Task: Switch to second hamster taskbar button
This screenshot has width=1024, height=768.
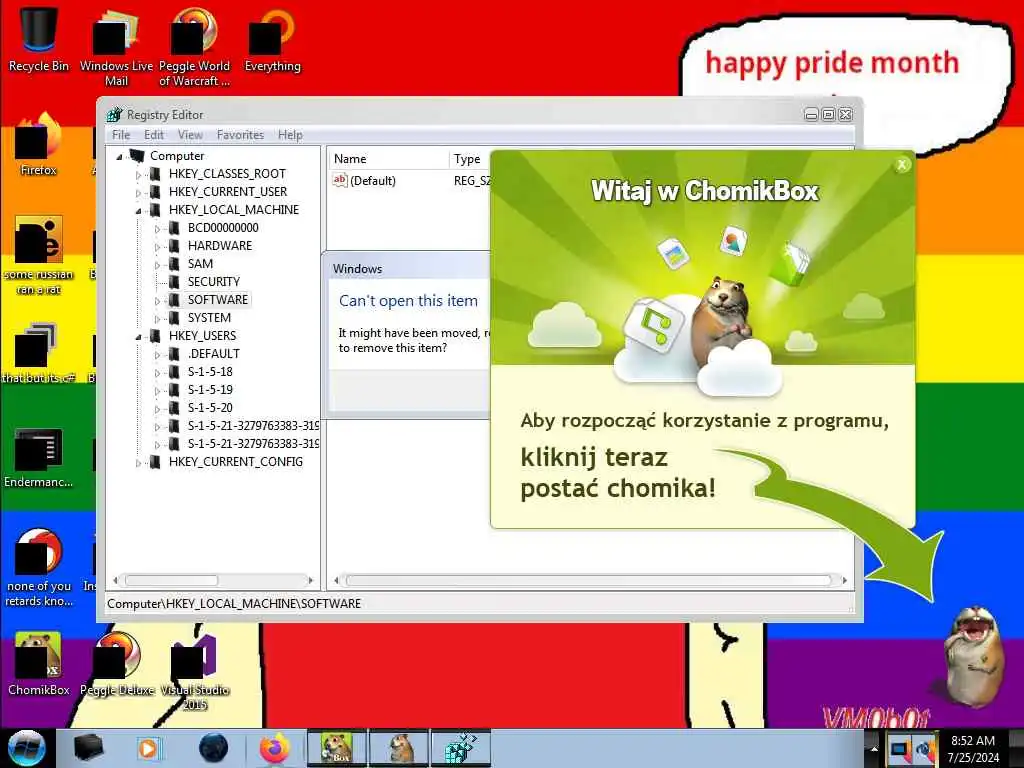Action: pos(400,748)
